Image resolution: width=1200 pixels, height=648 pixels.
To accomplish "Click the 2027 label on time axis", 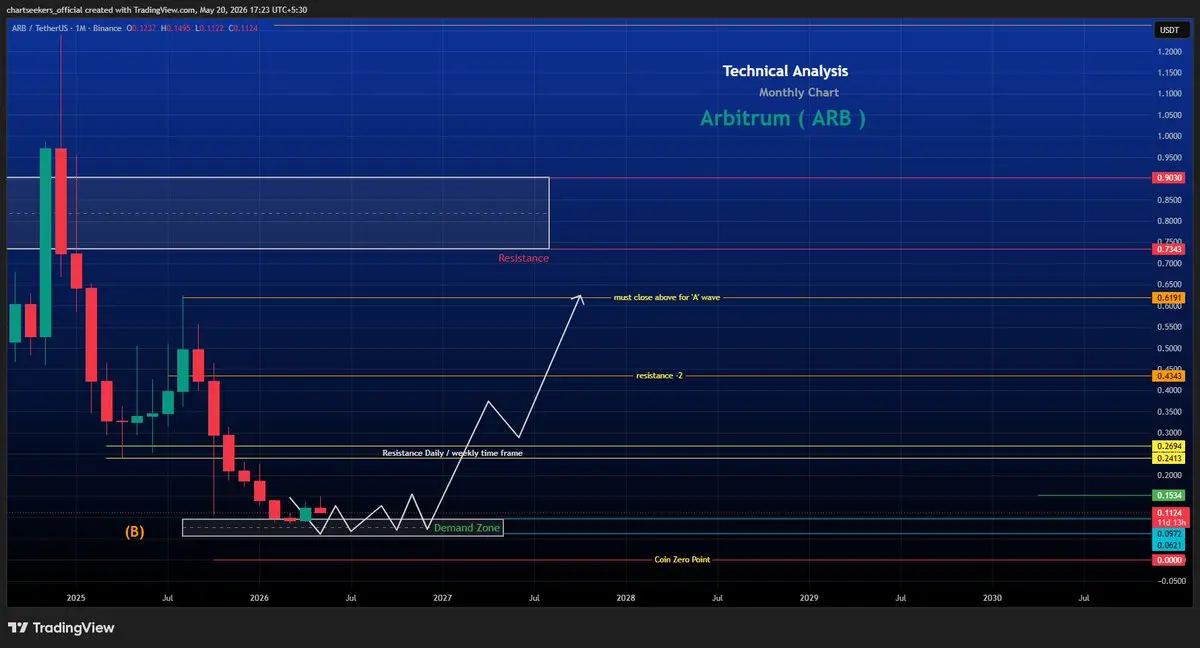I will click(x=443, y=598).
